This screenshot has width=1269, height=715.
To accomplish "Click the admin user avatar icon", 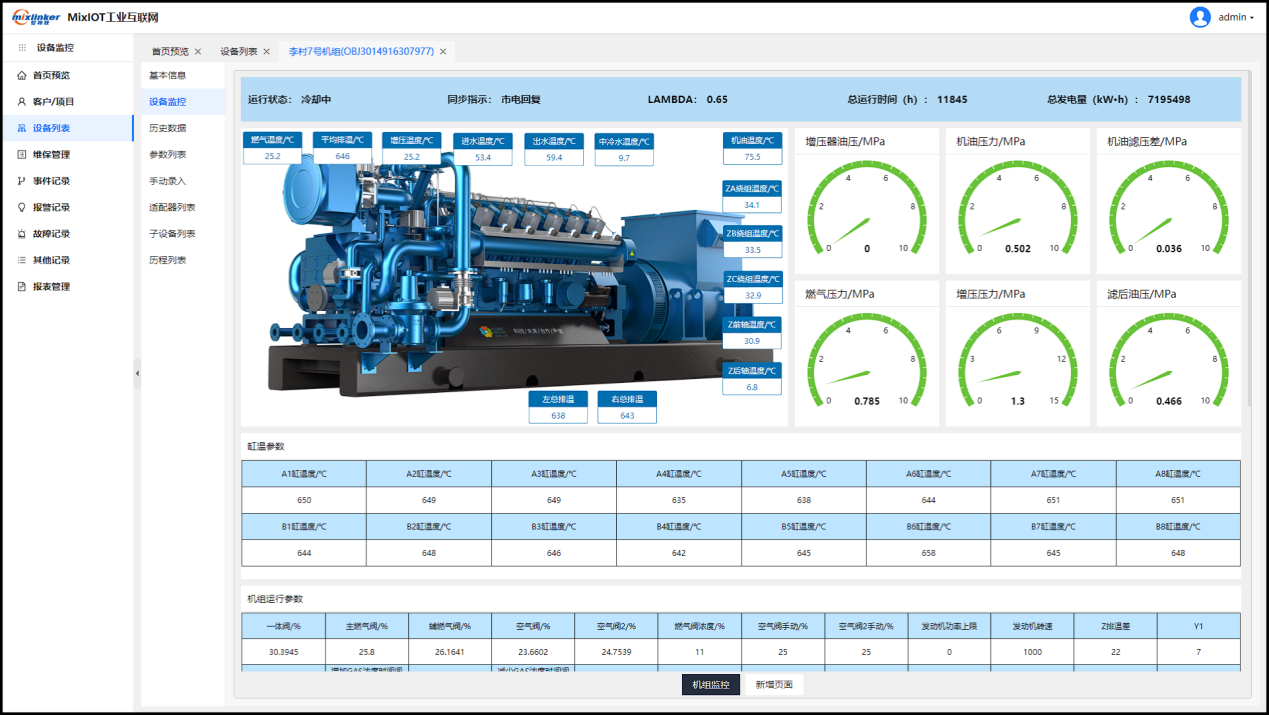I will (x=1200, y=17).
